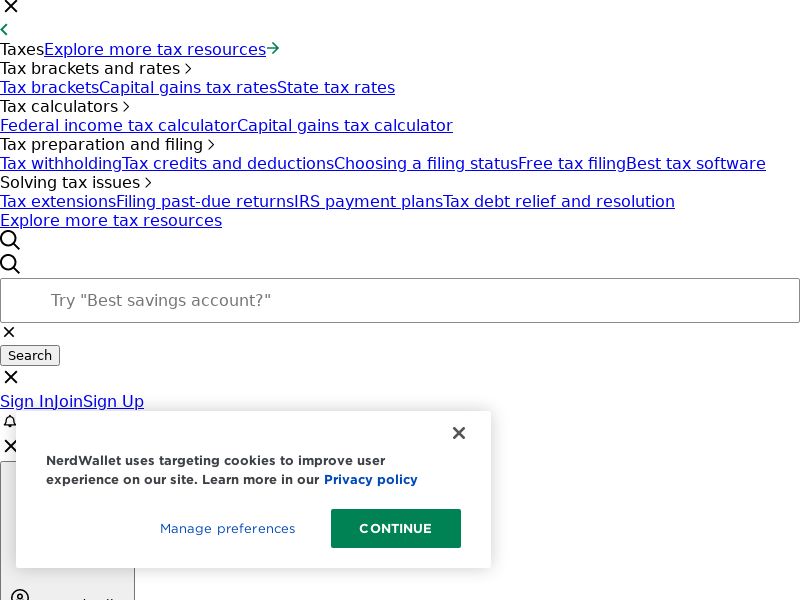The width and height of the screenshot is (800, 600).
Task: Open Tax extensions link
Action: pyautogui.click(x=58, y=202)
